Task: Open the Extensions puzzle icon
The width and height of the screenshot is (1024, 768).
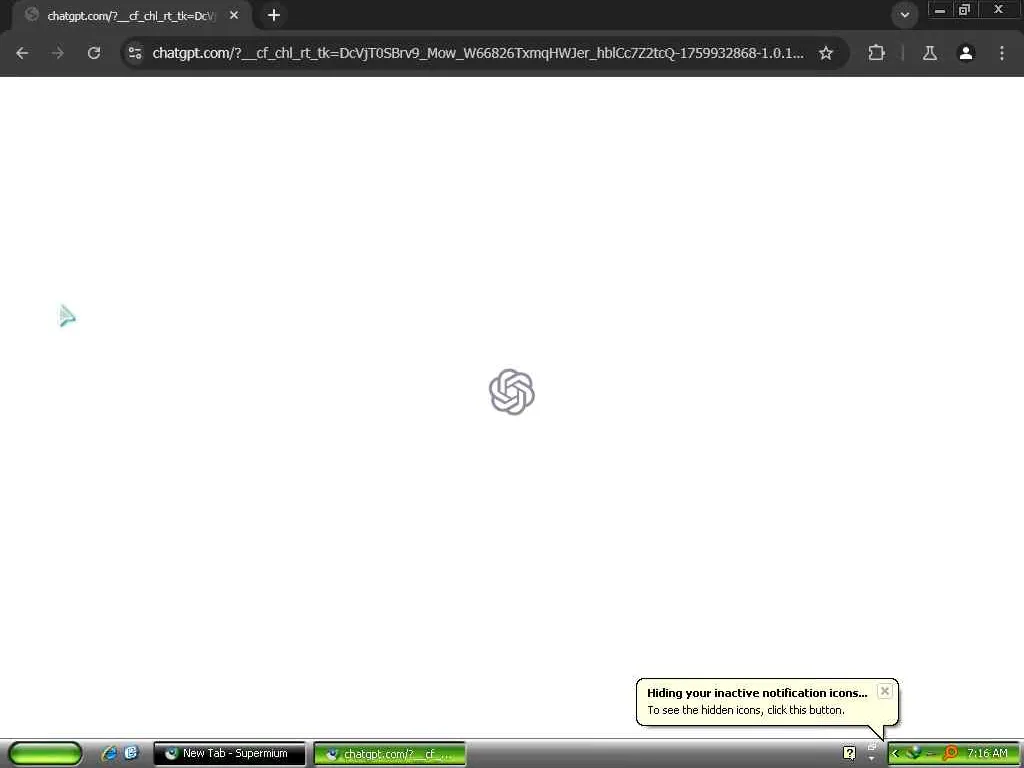Action: pos(876,53)
